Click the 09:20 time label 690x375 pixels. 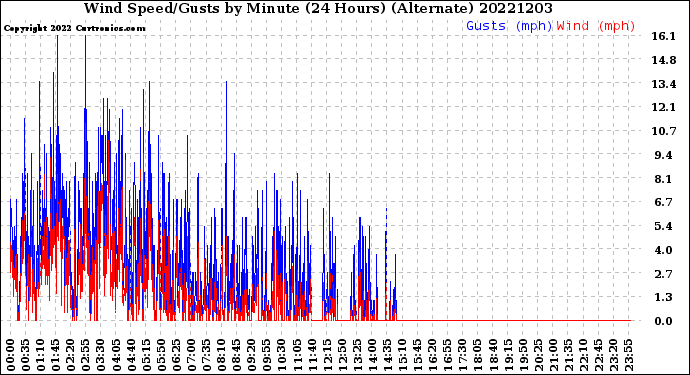coord(251,355)
